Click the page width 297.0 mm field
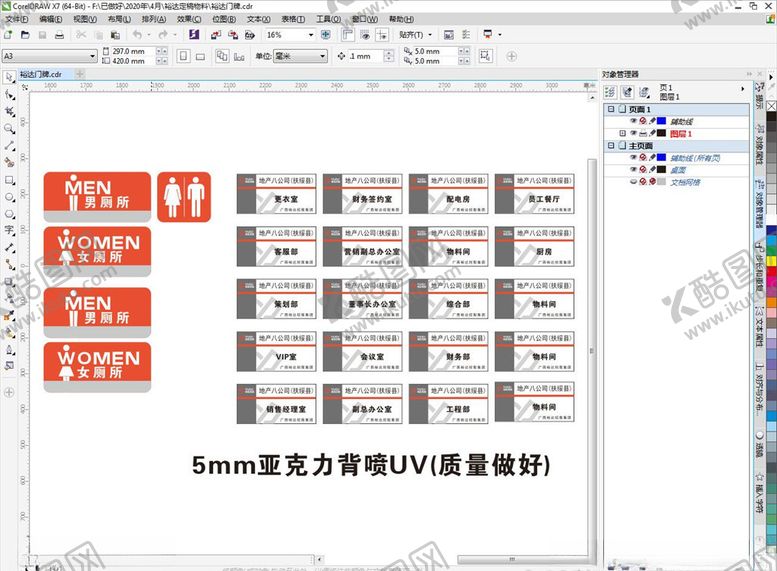Image resolution: width=777 pixels, height=571 pixels. [x=130, y=51]
